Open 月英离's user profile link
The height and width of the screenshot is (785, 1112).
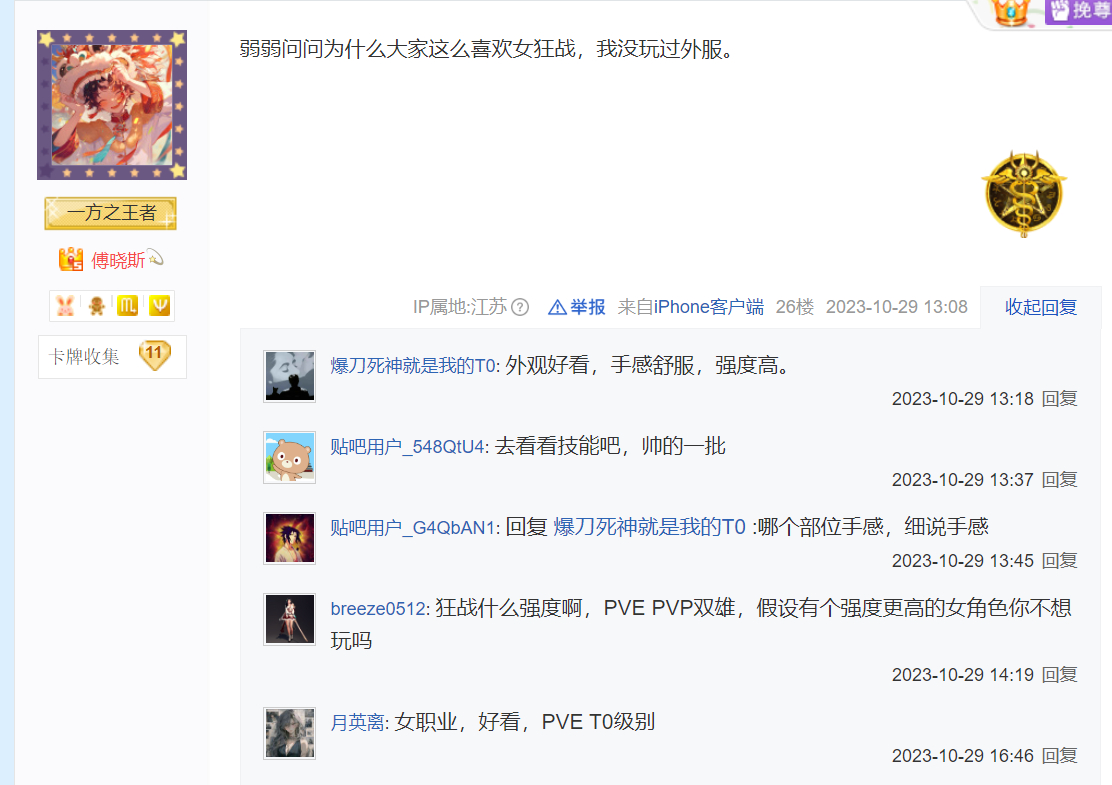[357, 723]
